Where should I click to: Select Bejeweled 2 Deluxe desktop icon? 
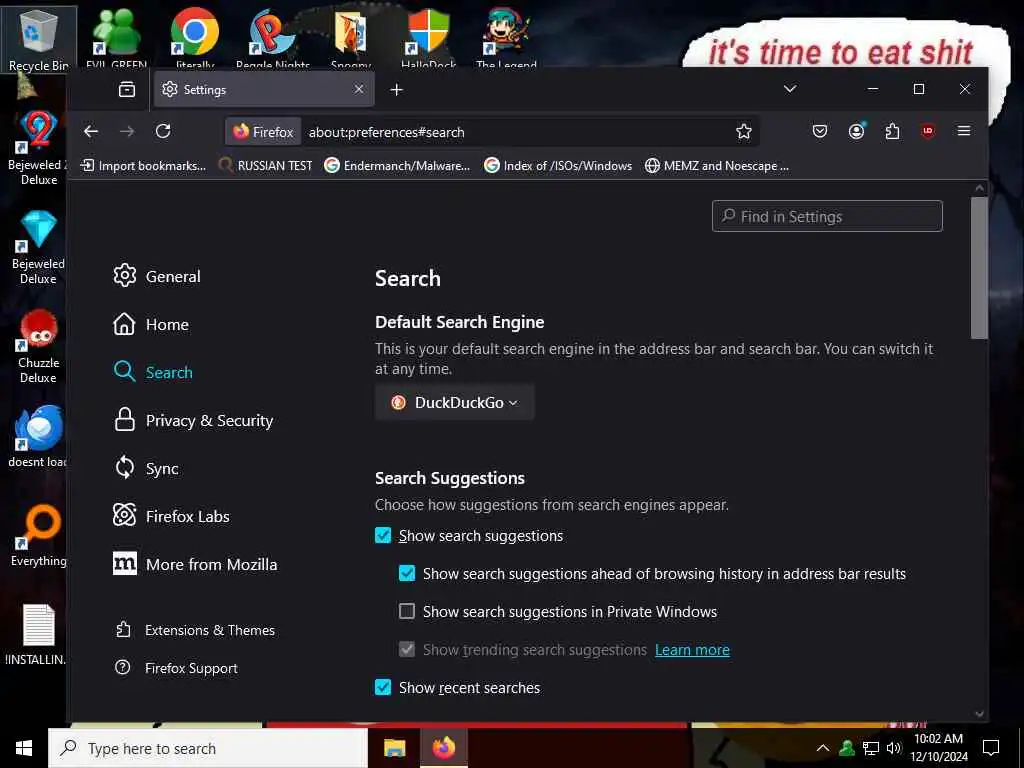point(38,148)
